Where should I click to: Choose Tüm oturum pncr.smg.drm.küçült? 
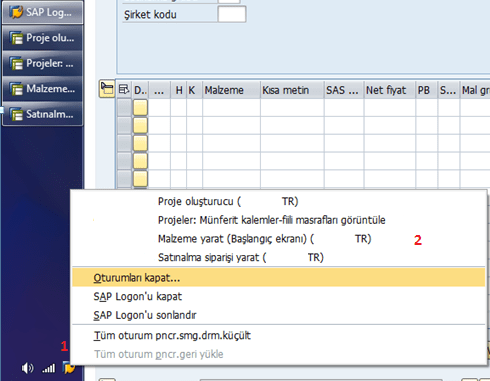pyautogui.click(x=278, y=335)
